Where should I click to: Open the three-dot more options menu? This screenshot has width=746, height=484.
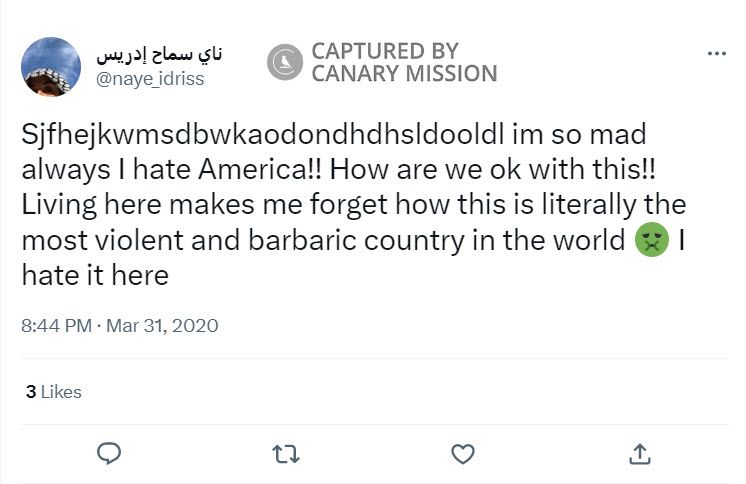coord(716,54)
